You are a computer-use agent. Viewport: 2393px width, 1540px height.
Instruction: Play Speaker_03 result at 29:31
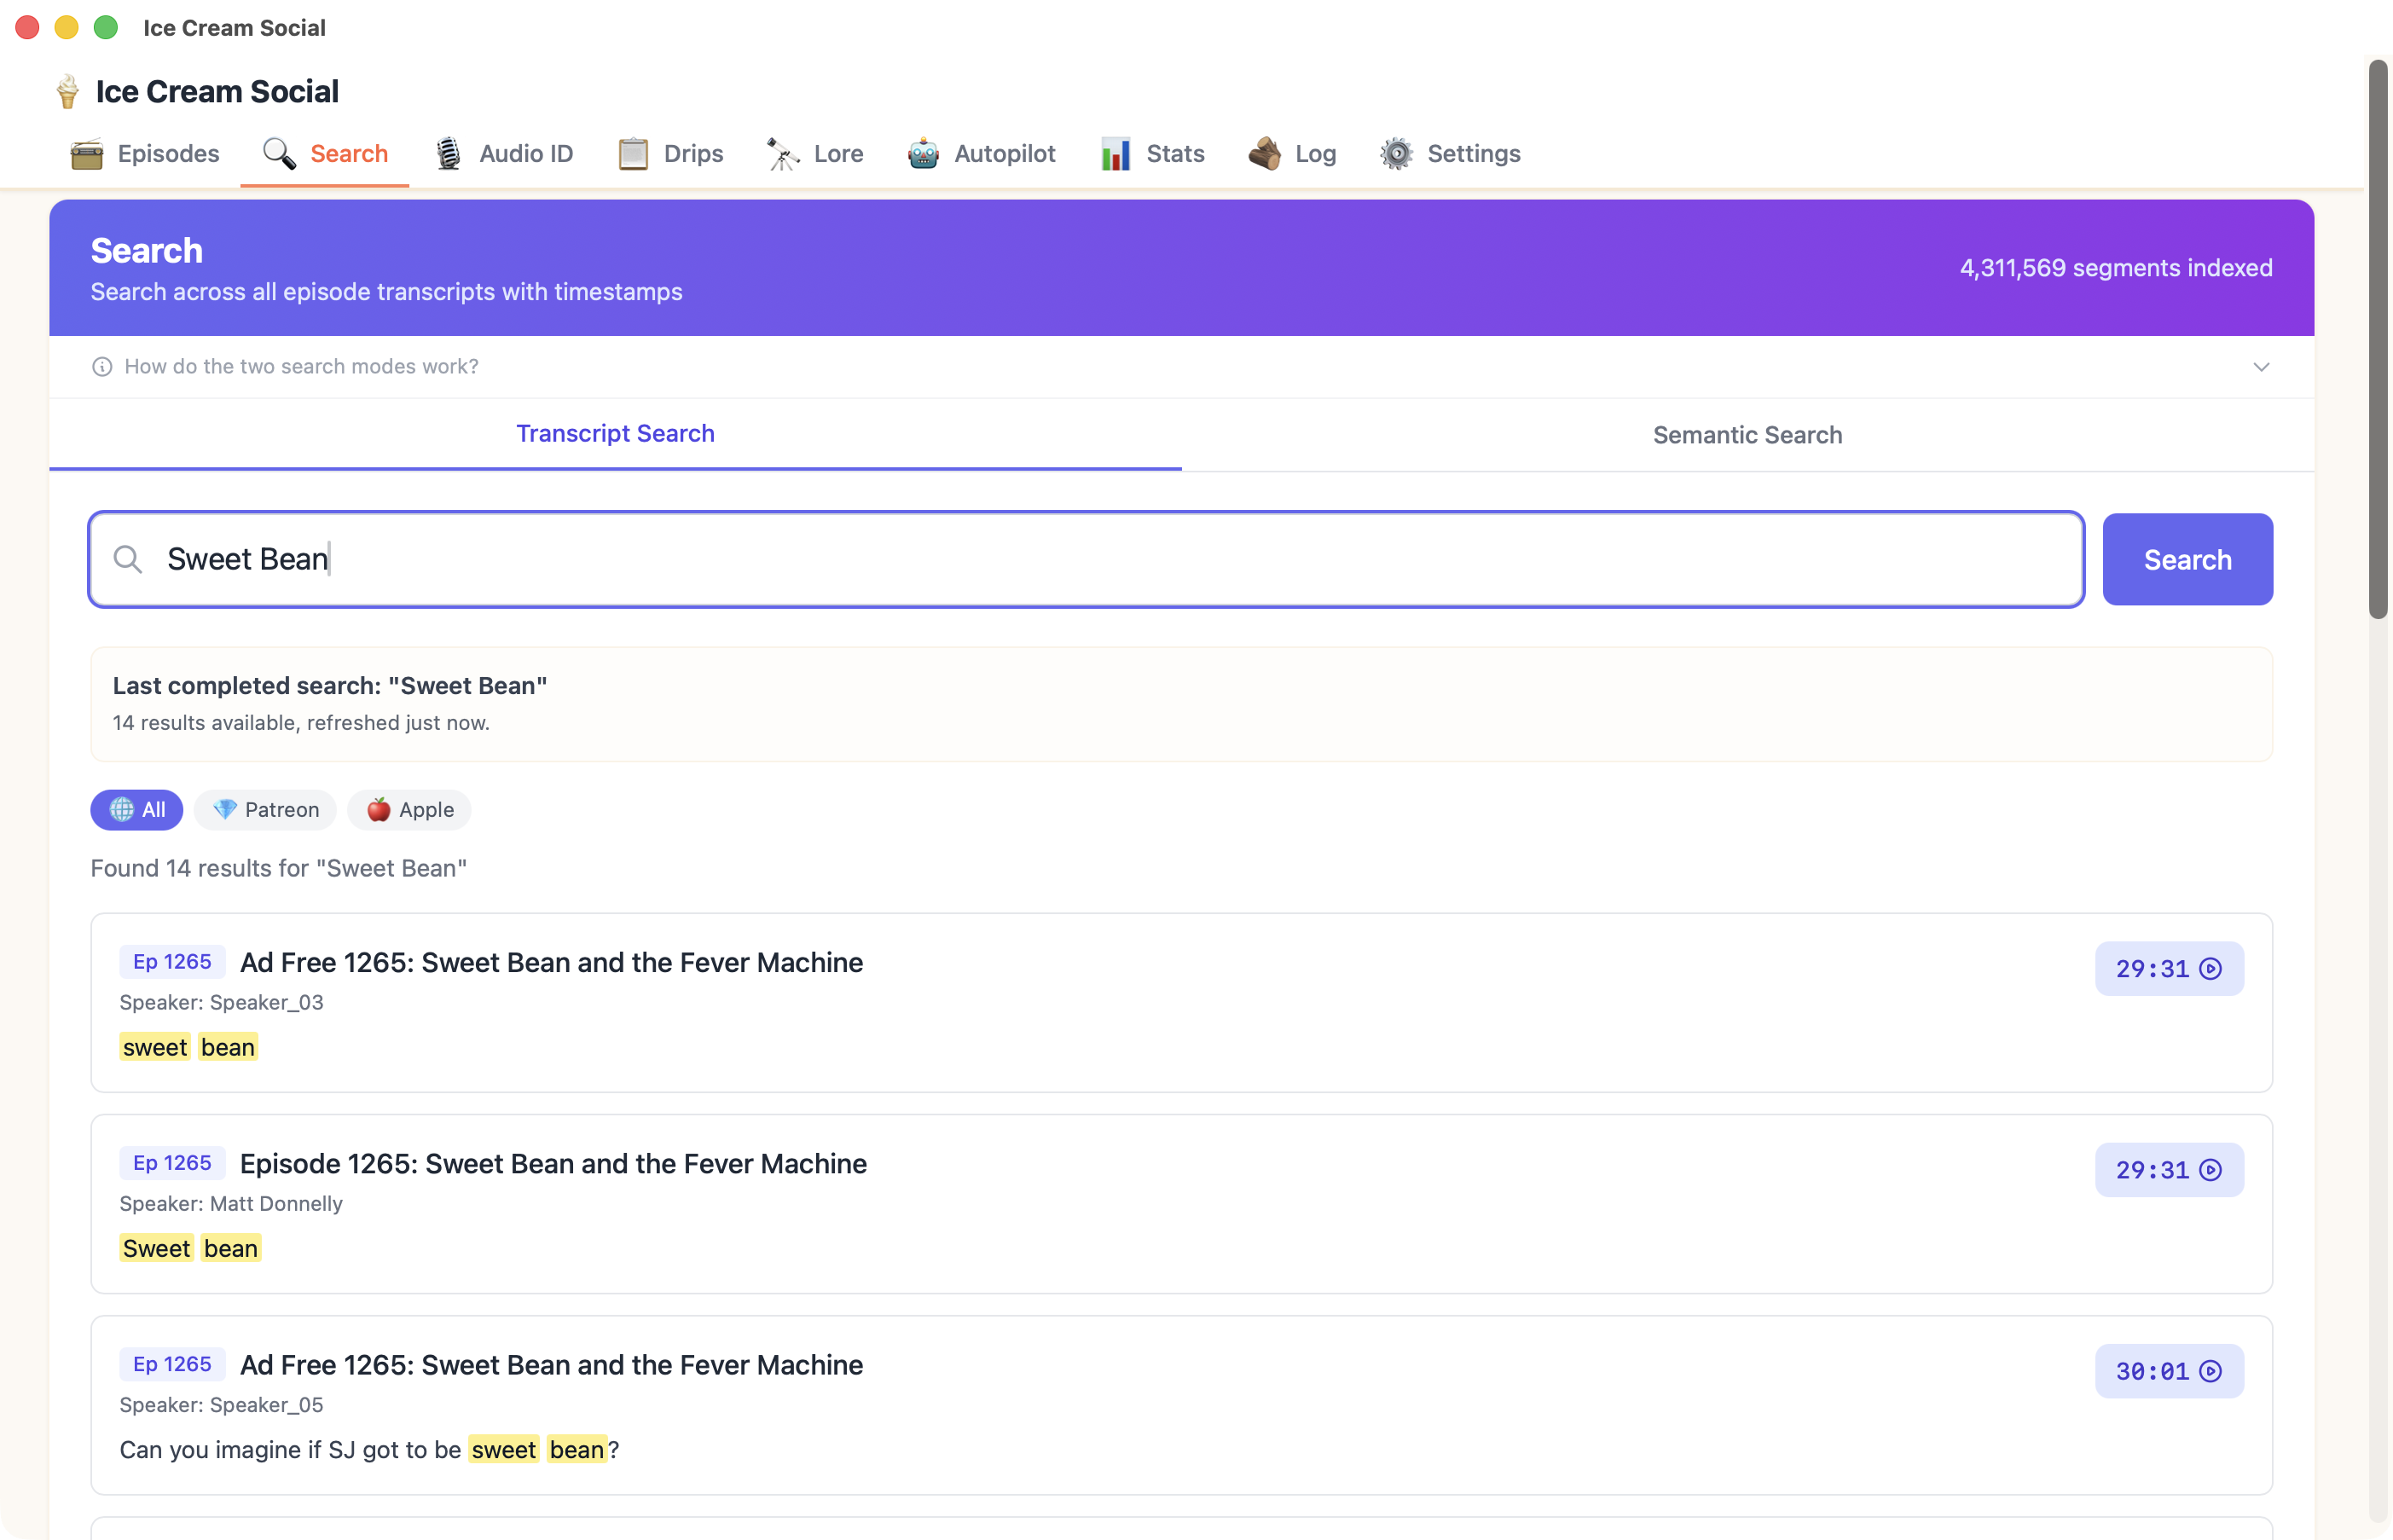coord(2169,969)
